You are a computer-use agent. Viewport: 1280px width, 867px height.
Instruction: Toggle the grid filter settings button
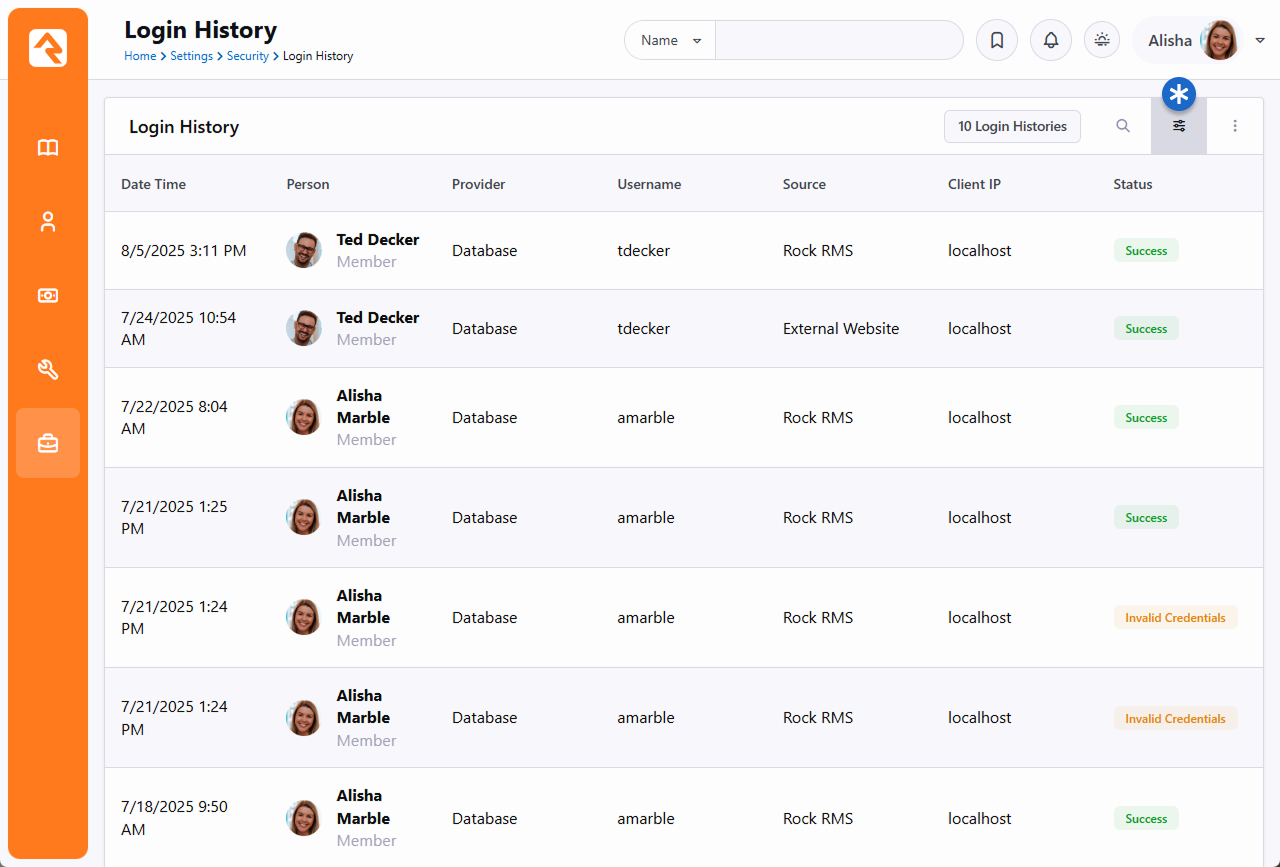click(1179, 126)
